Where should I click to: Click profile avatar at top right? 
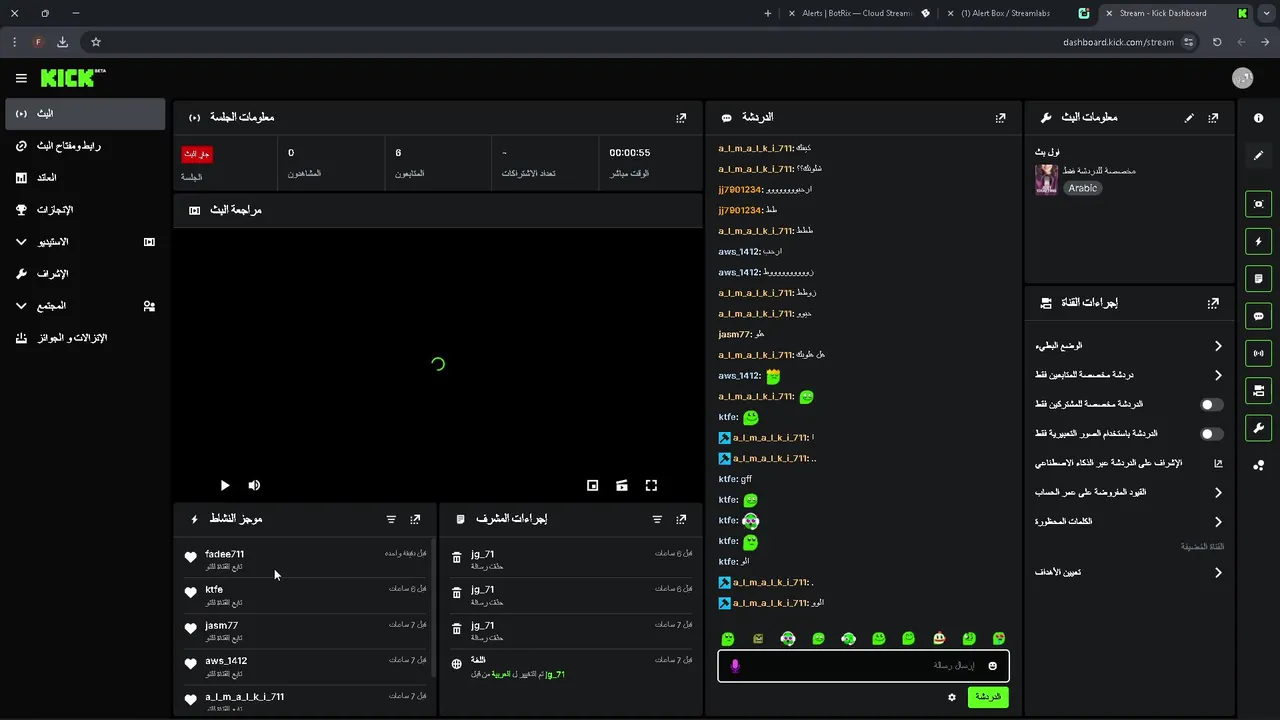tap(1242, 78)
